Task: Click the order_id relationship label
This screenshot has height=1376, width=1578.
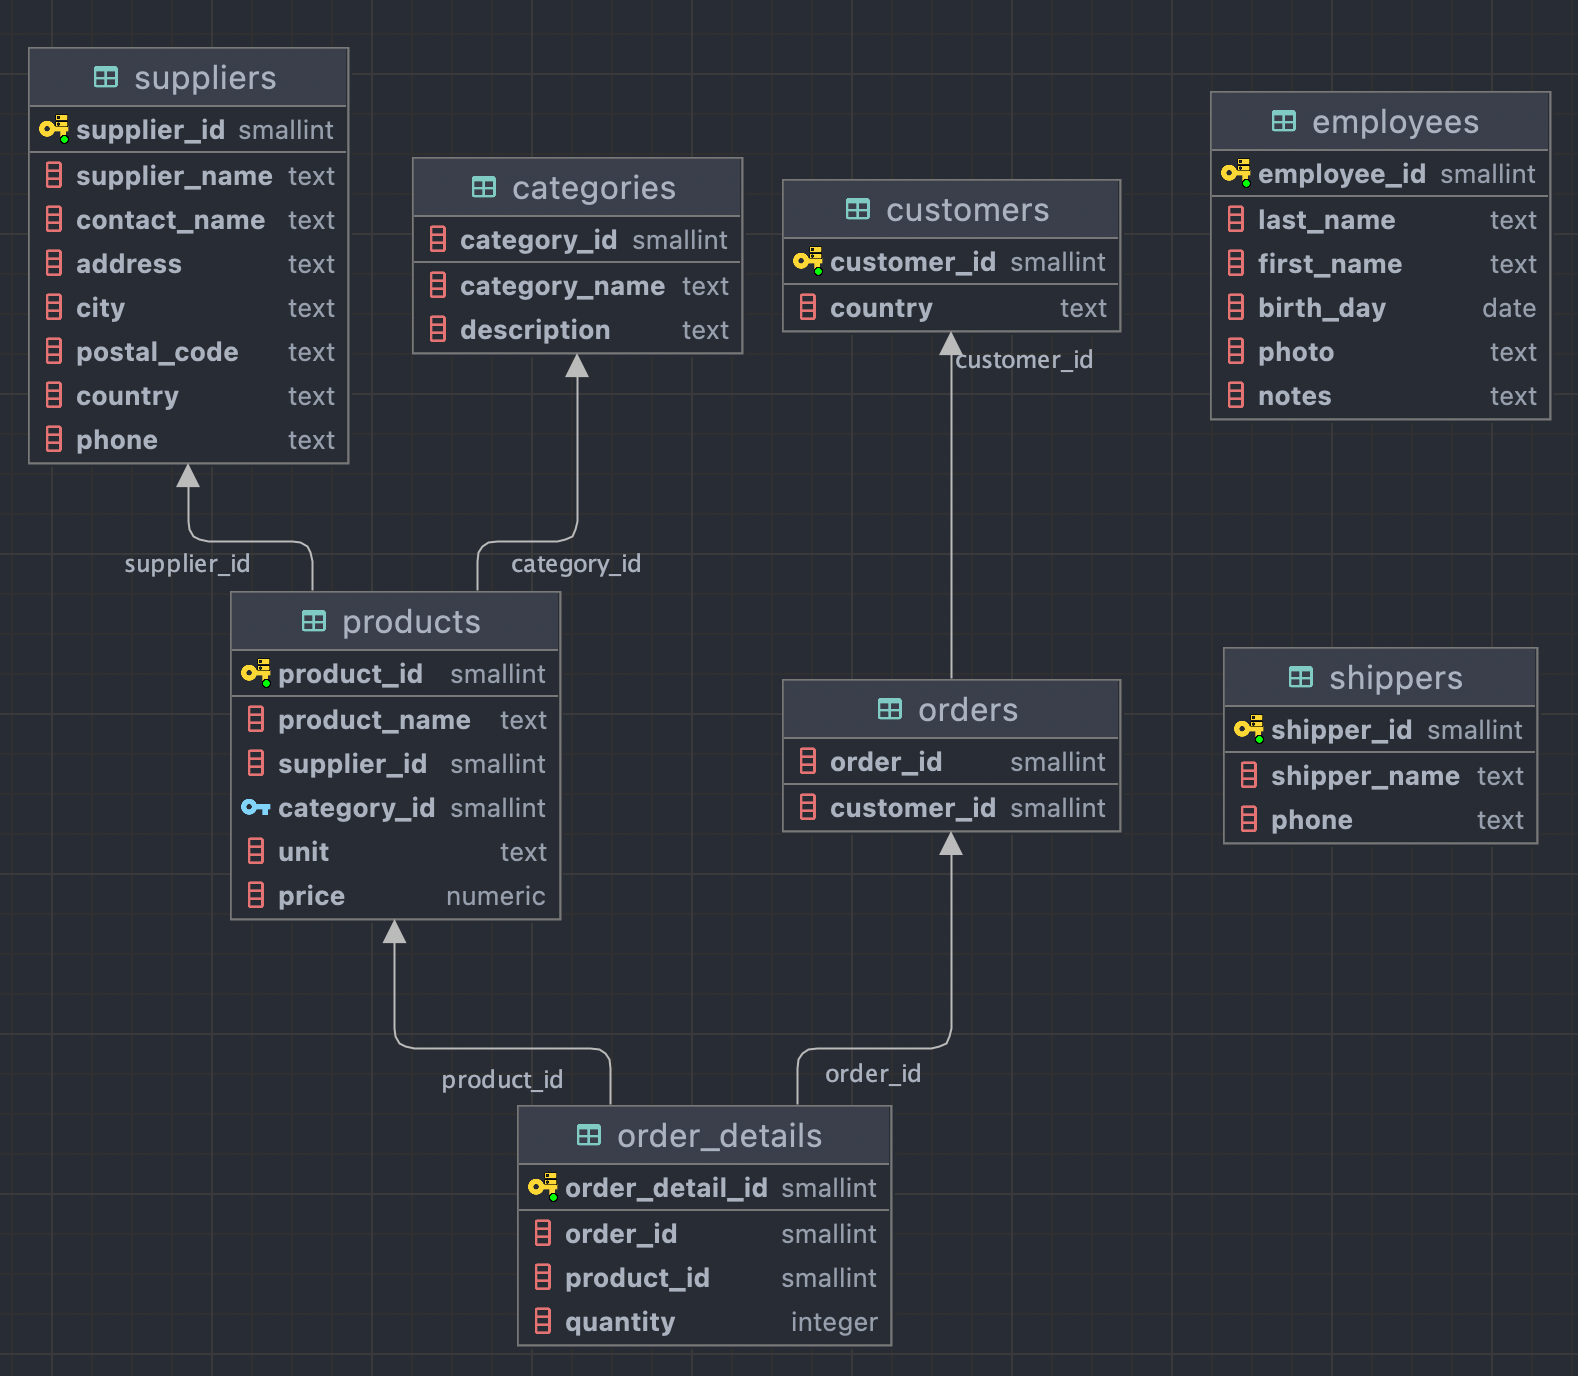Action: (x=873, y=1074)
